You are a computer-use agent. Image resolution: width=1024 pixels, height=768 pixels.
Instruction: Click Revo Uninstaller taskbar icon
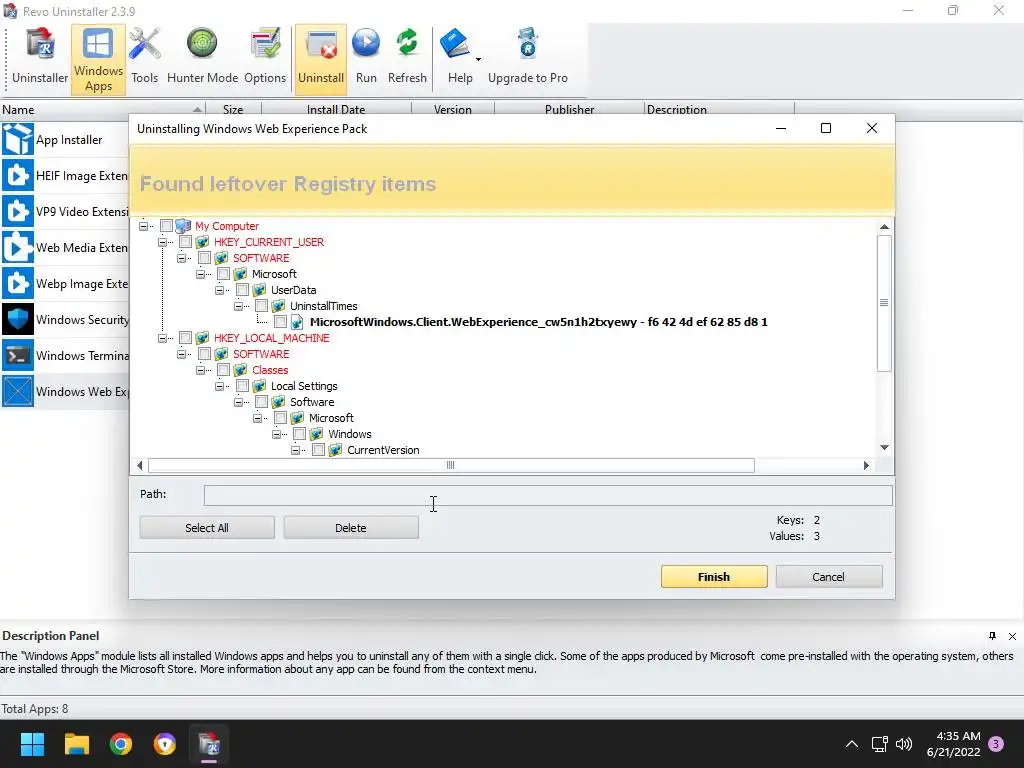click(x=209, y=744)
